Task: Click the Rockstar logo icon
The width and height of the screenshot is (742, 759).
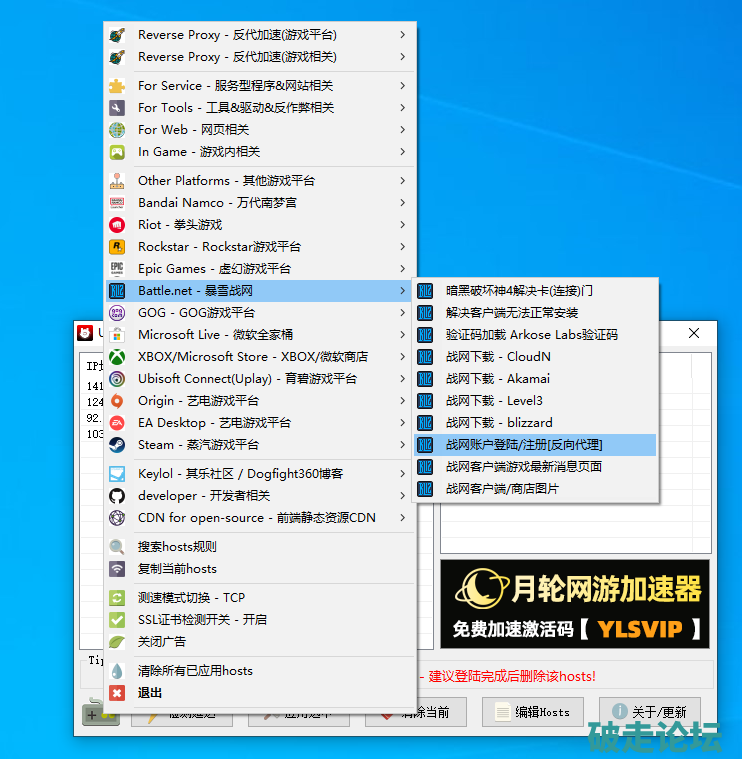Action: coord(118,247)
